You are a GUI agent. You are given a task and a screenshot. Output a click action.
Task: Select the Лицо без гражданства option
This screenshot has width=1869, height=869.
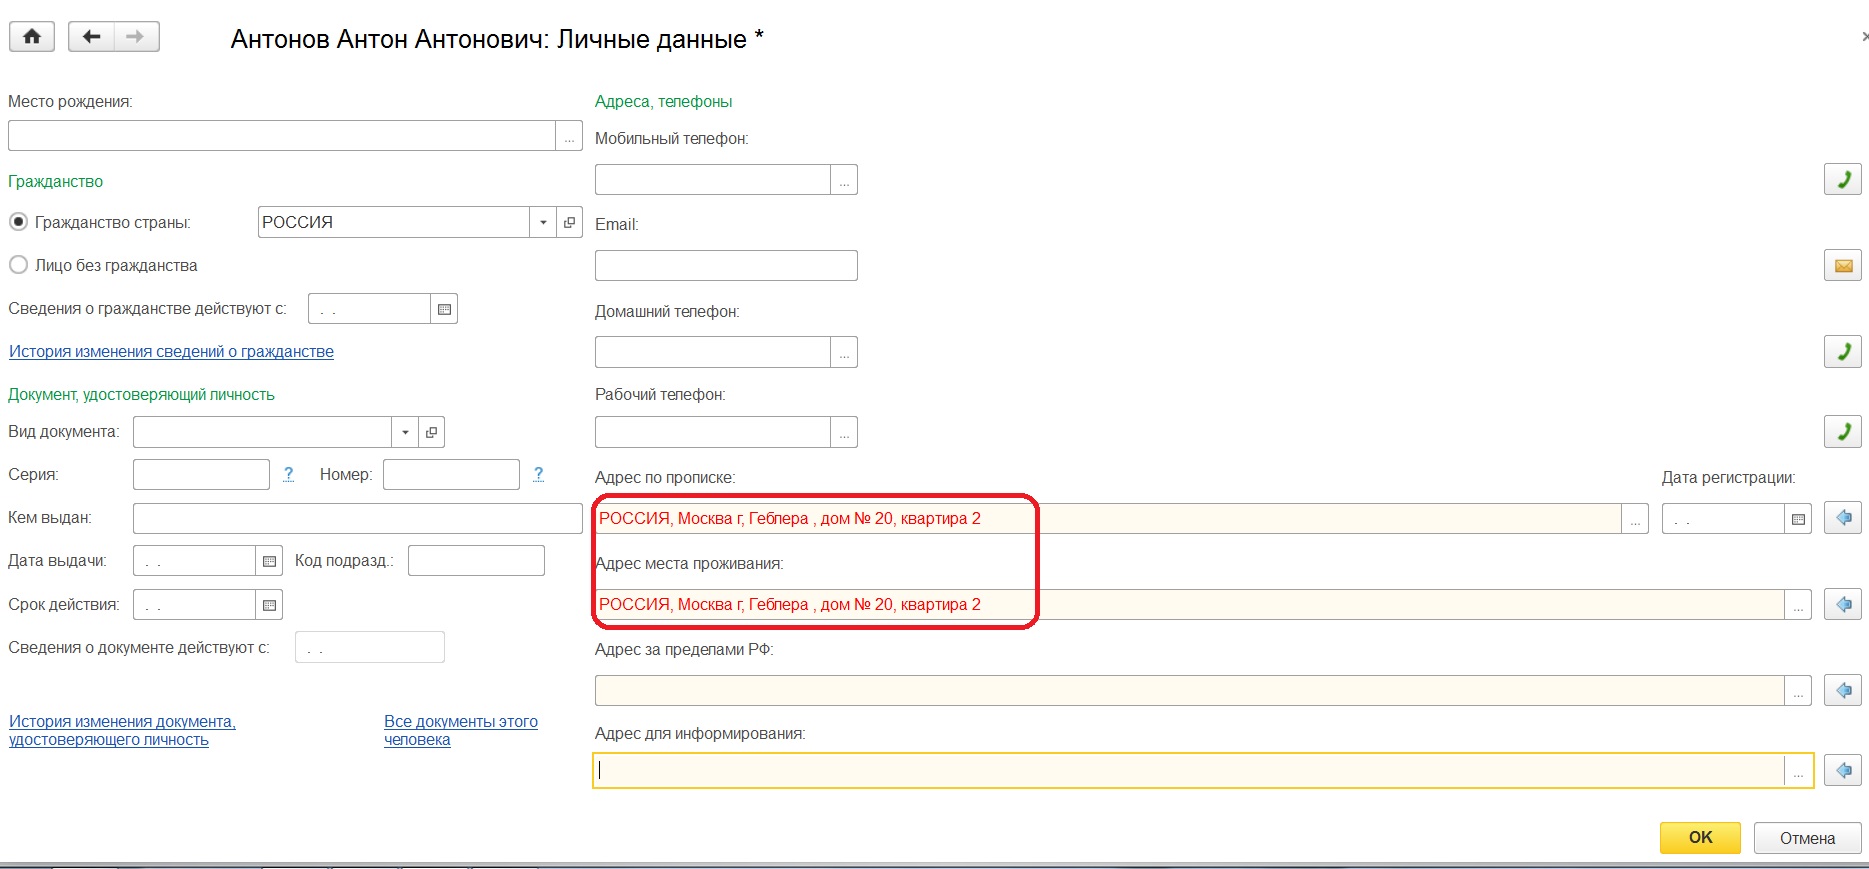18,265
